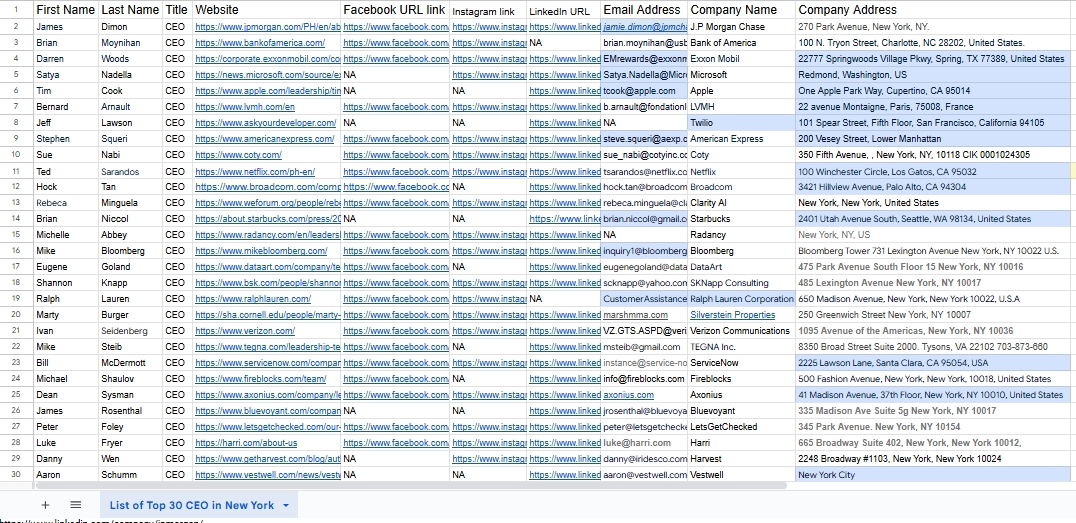Click the last name cell McDermott
The width and height of the screenshot is (1076, 523).
point(130,362)
